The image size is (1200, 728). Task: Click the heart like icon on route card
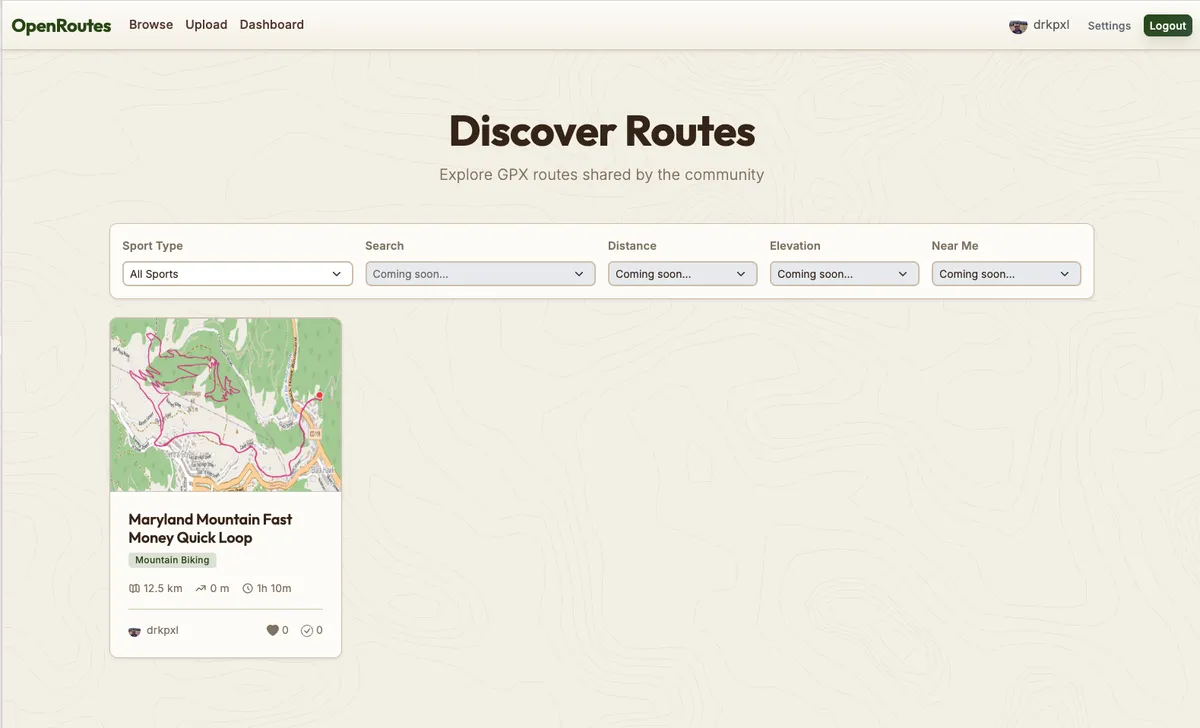[x=271, y=630]
